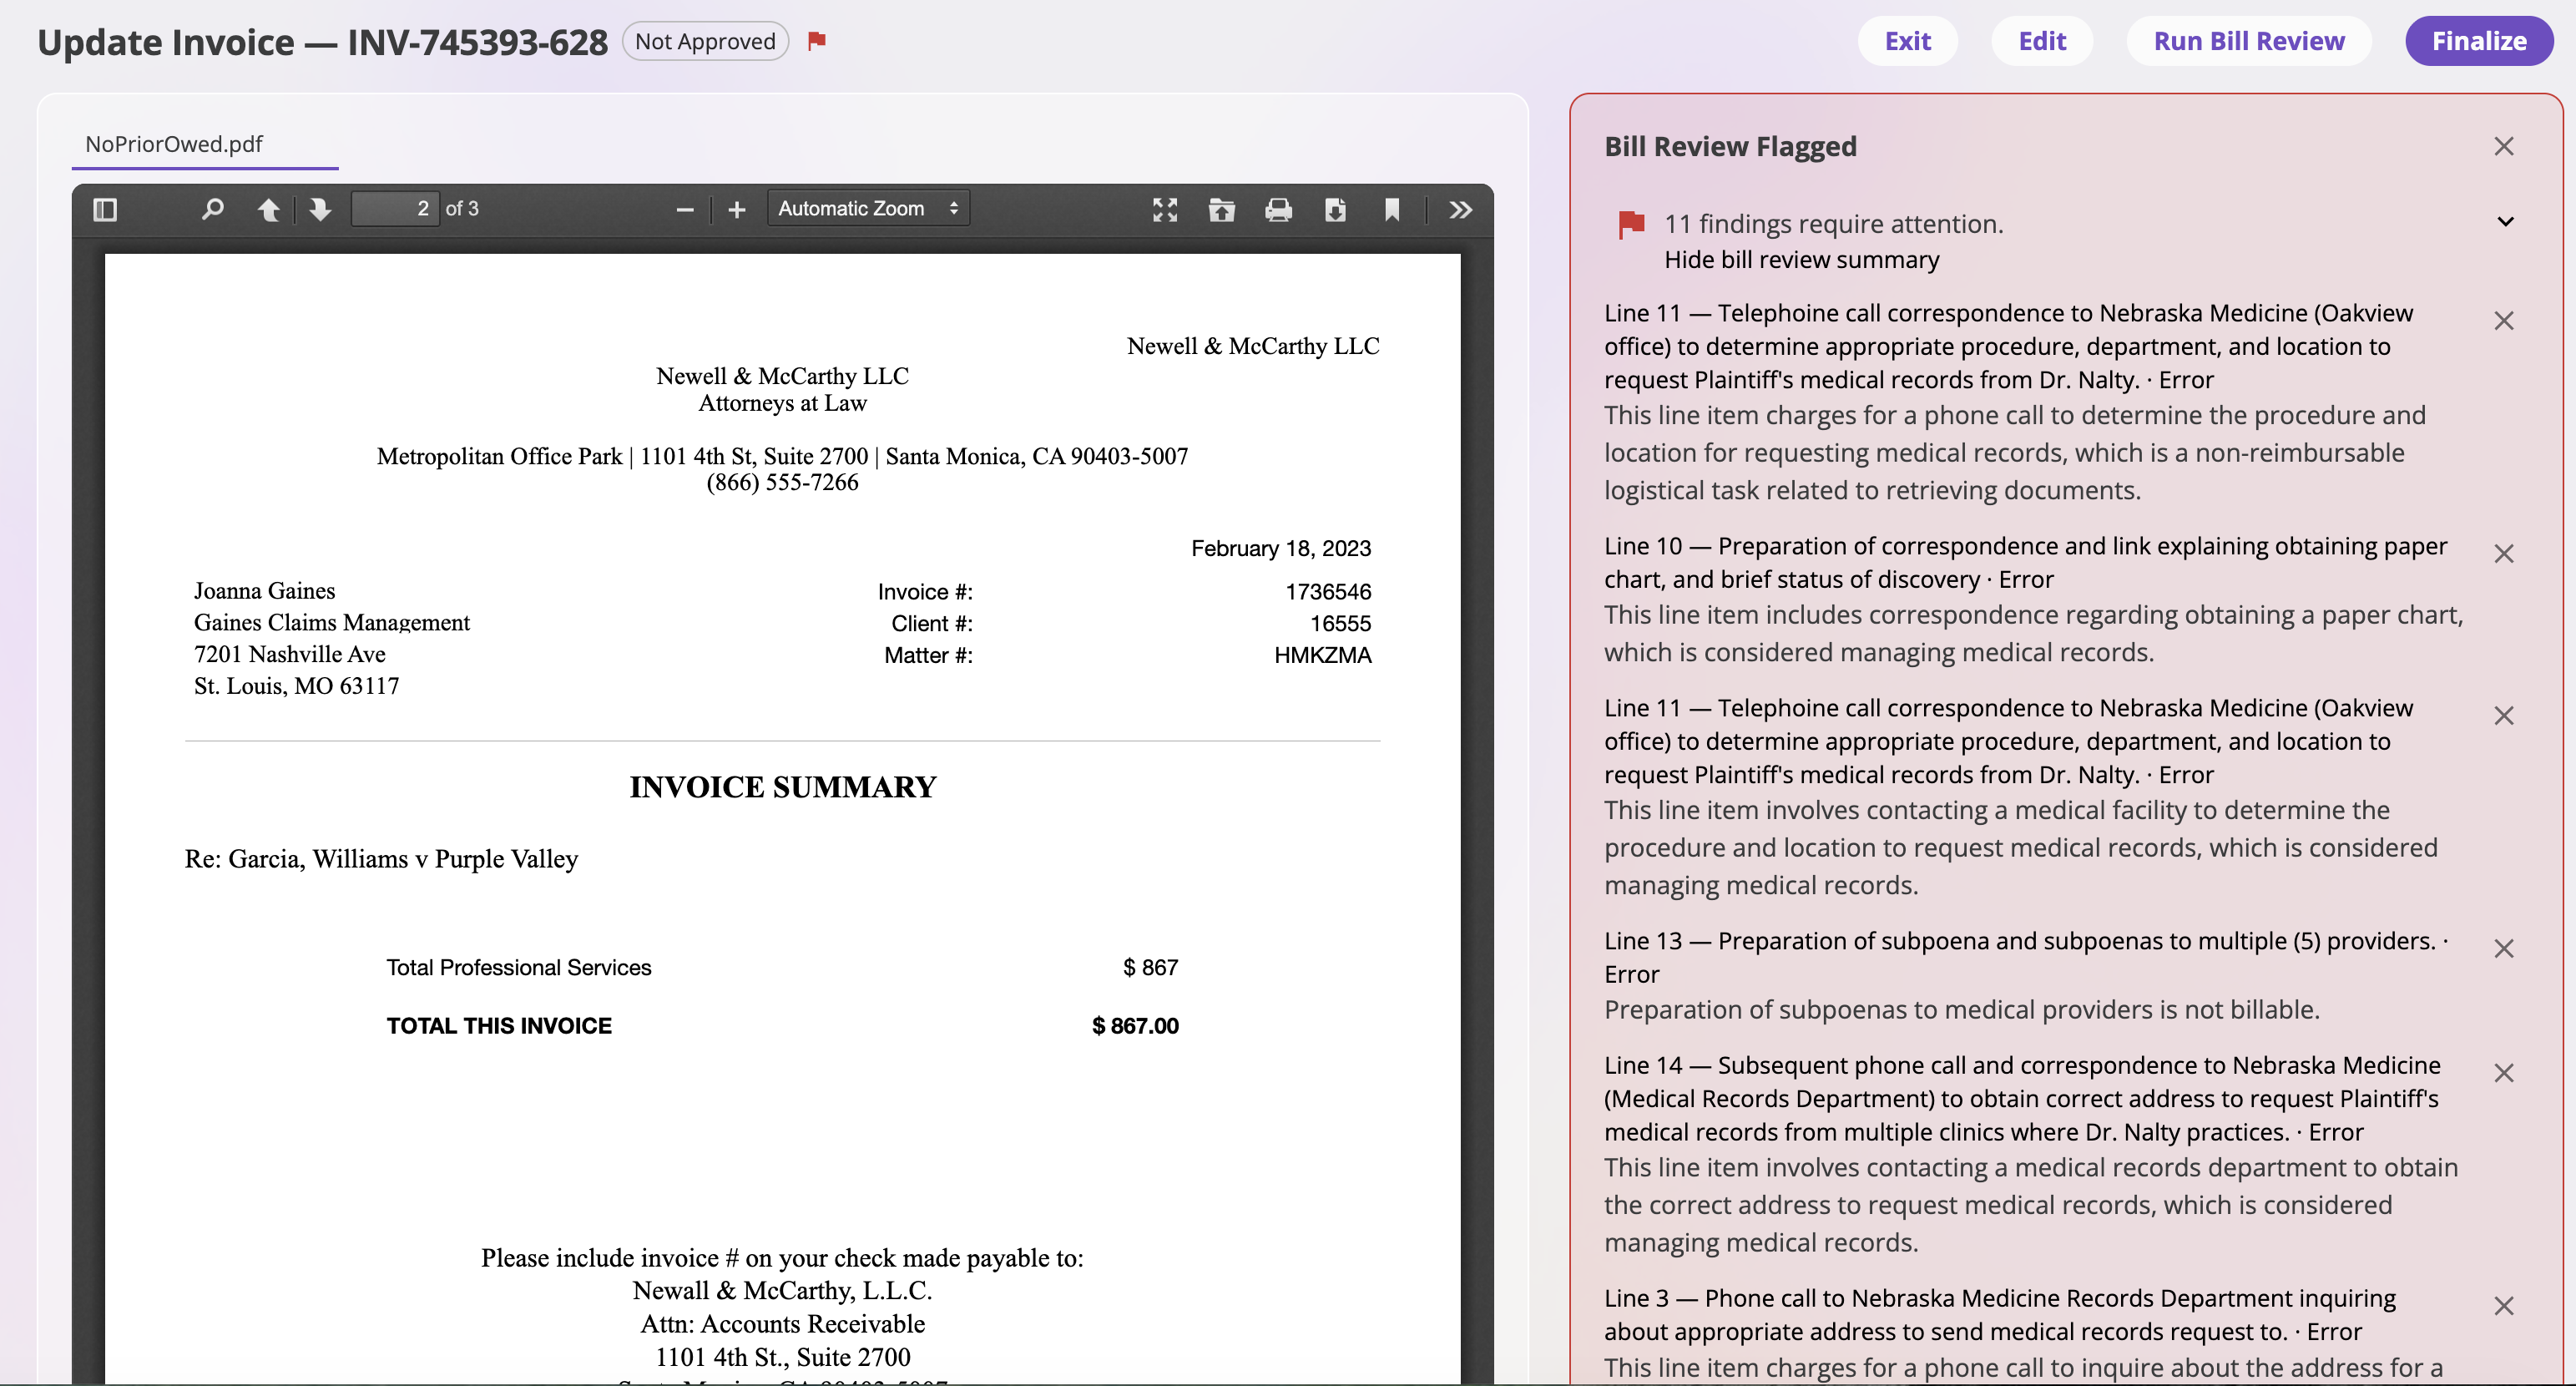Click the Total Professional Services label
2576x1386 pixels.
(x=519, y=968)
